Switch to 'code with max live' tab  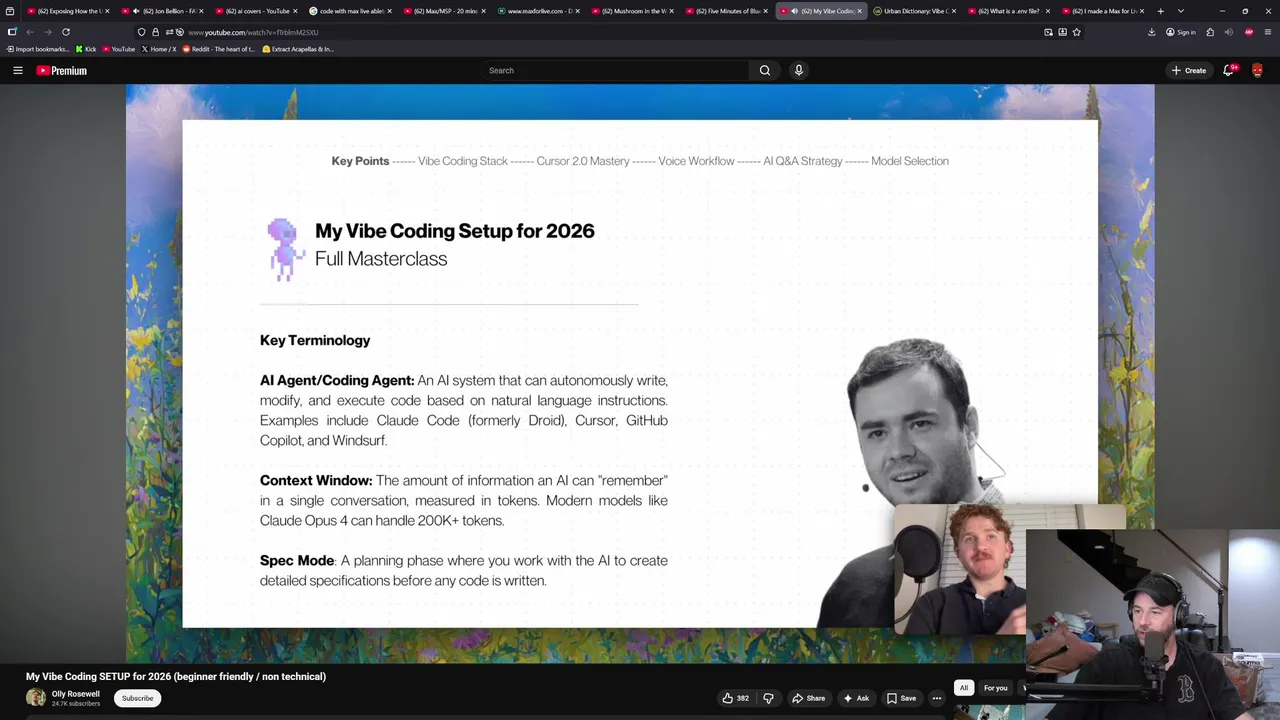pos(349,11)
